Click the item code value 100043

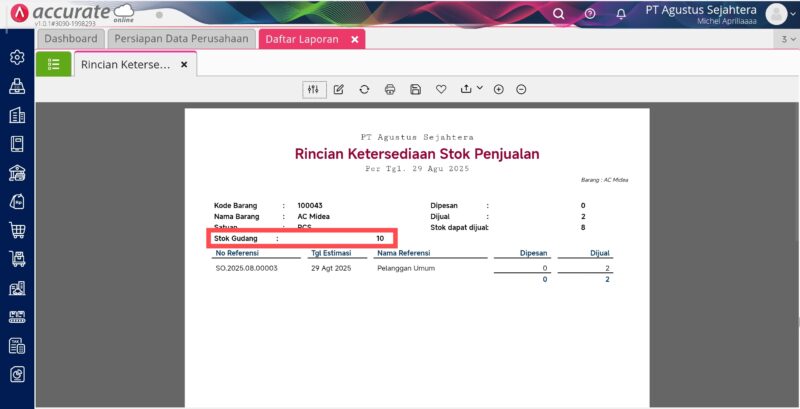310,206
